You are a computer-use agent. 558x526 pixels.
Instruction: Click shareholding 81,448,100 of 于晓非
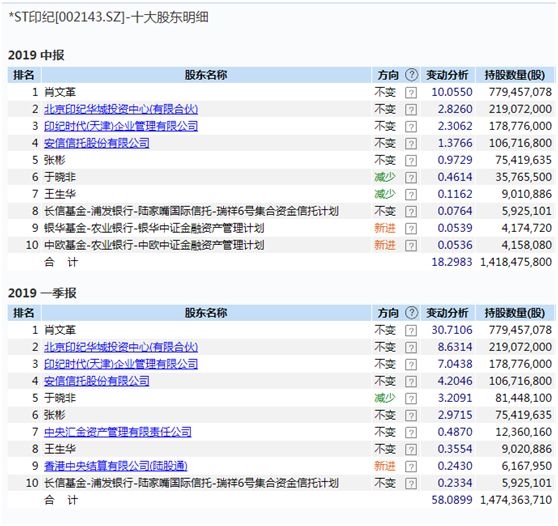523,398
